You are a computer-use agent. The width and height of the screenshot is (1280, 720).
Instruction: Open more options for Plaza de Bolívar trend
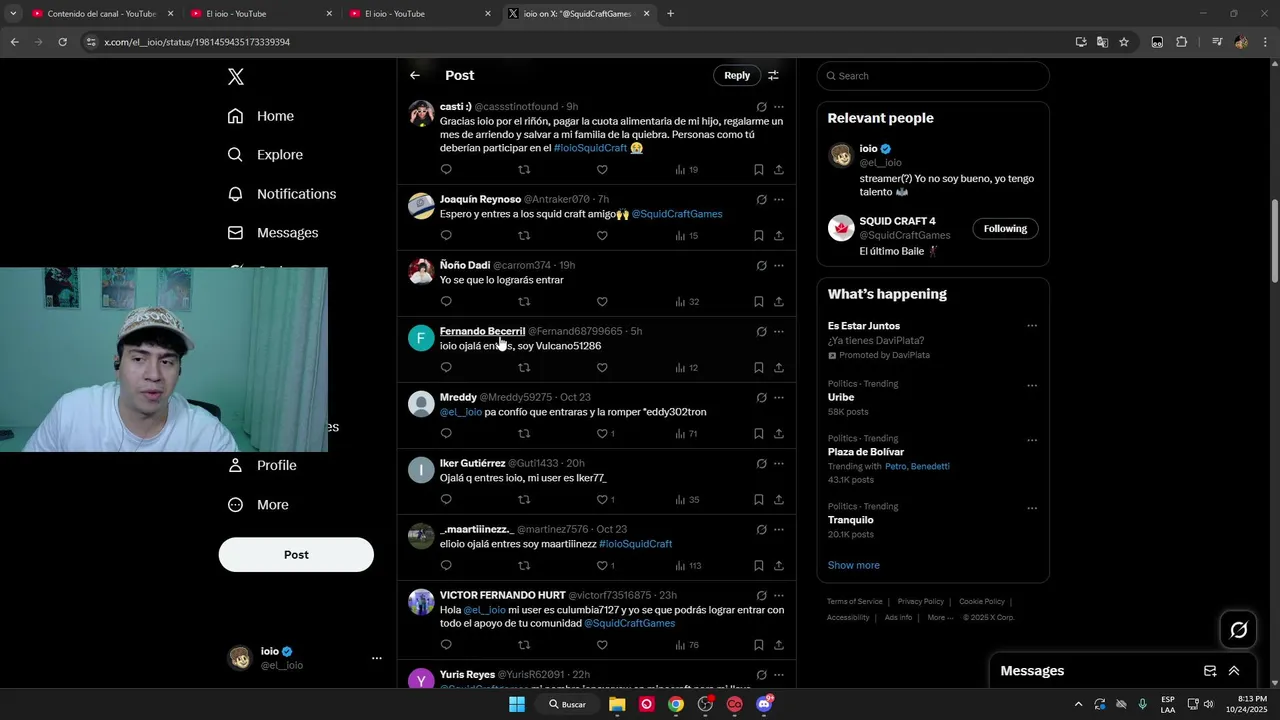pos(1032,441)
